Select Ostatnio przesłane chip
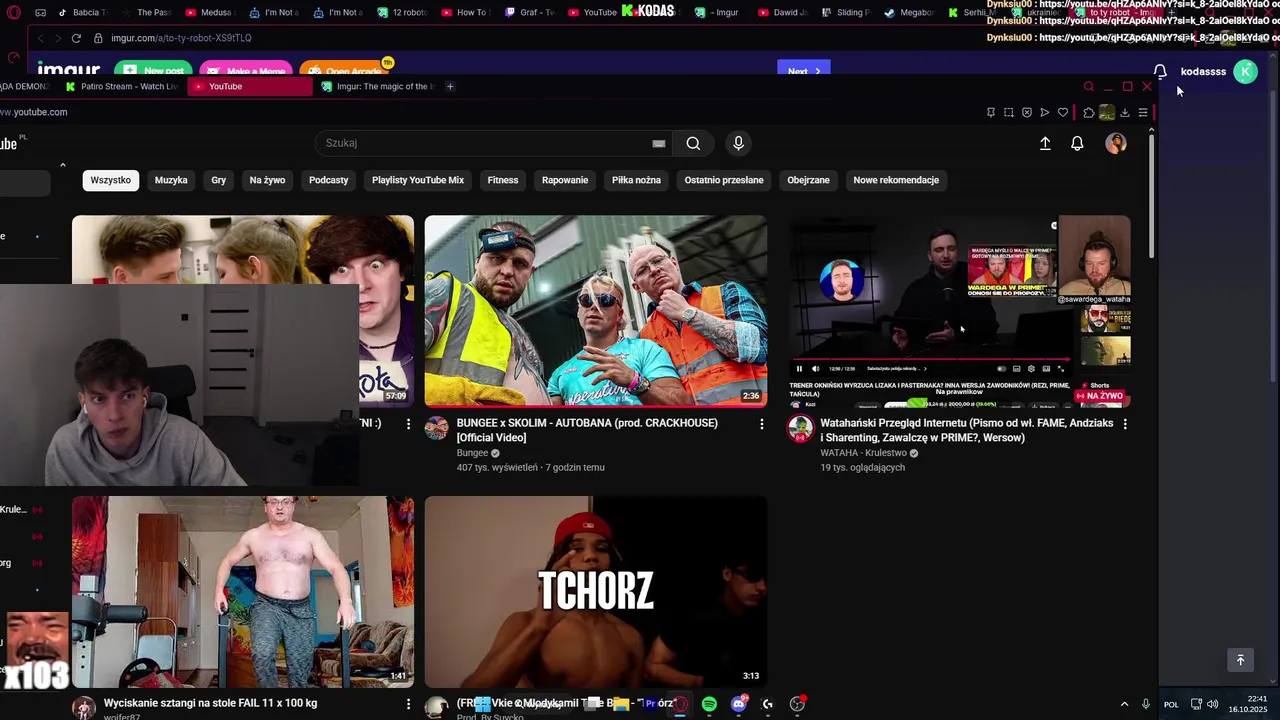 (724, 180)
